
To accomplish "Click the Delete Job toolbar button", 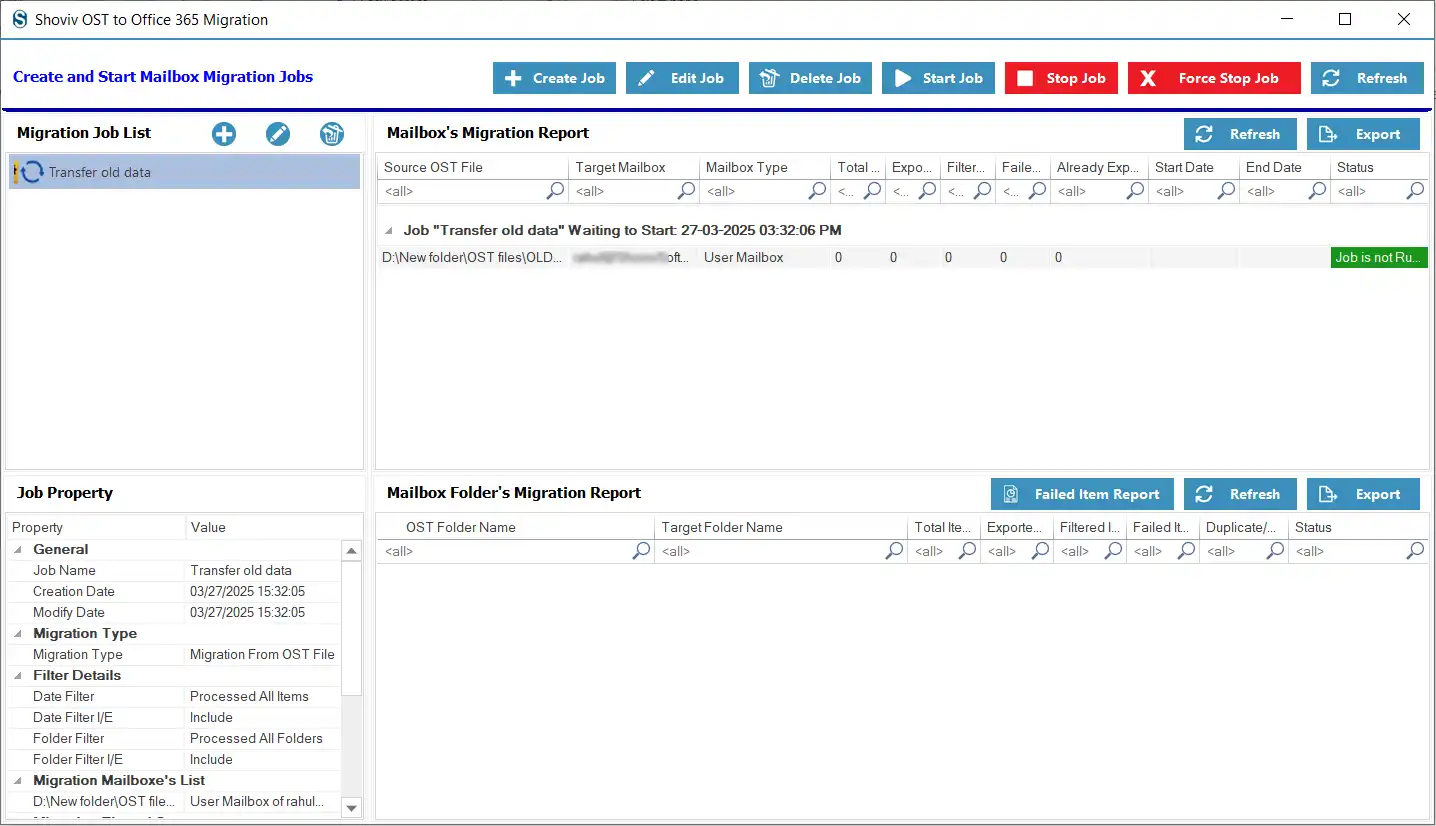I will coord(810,78).
